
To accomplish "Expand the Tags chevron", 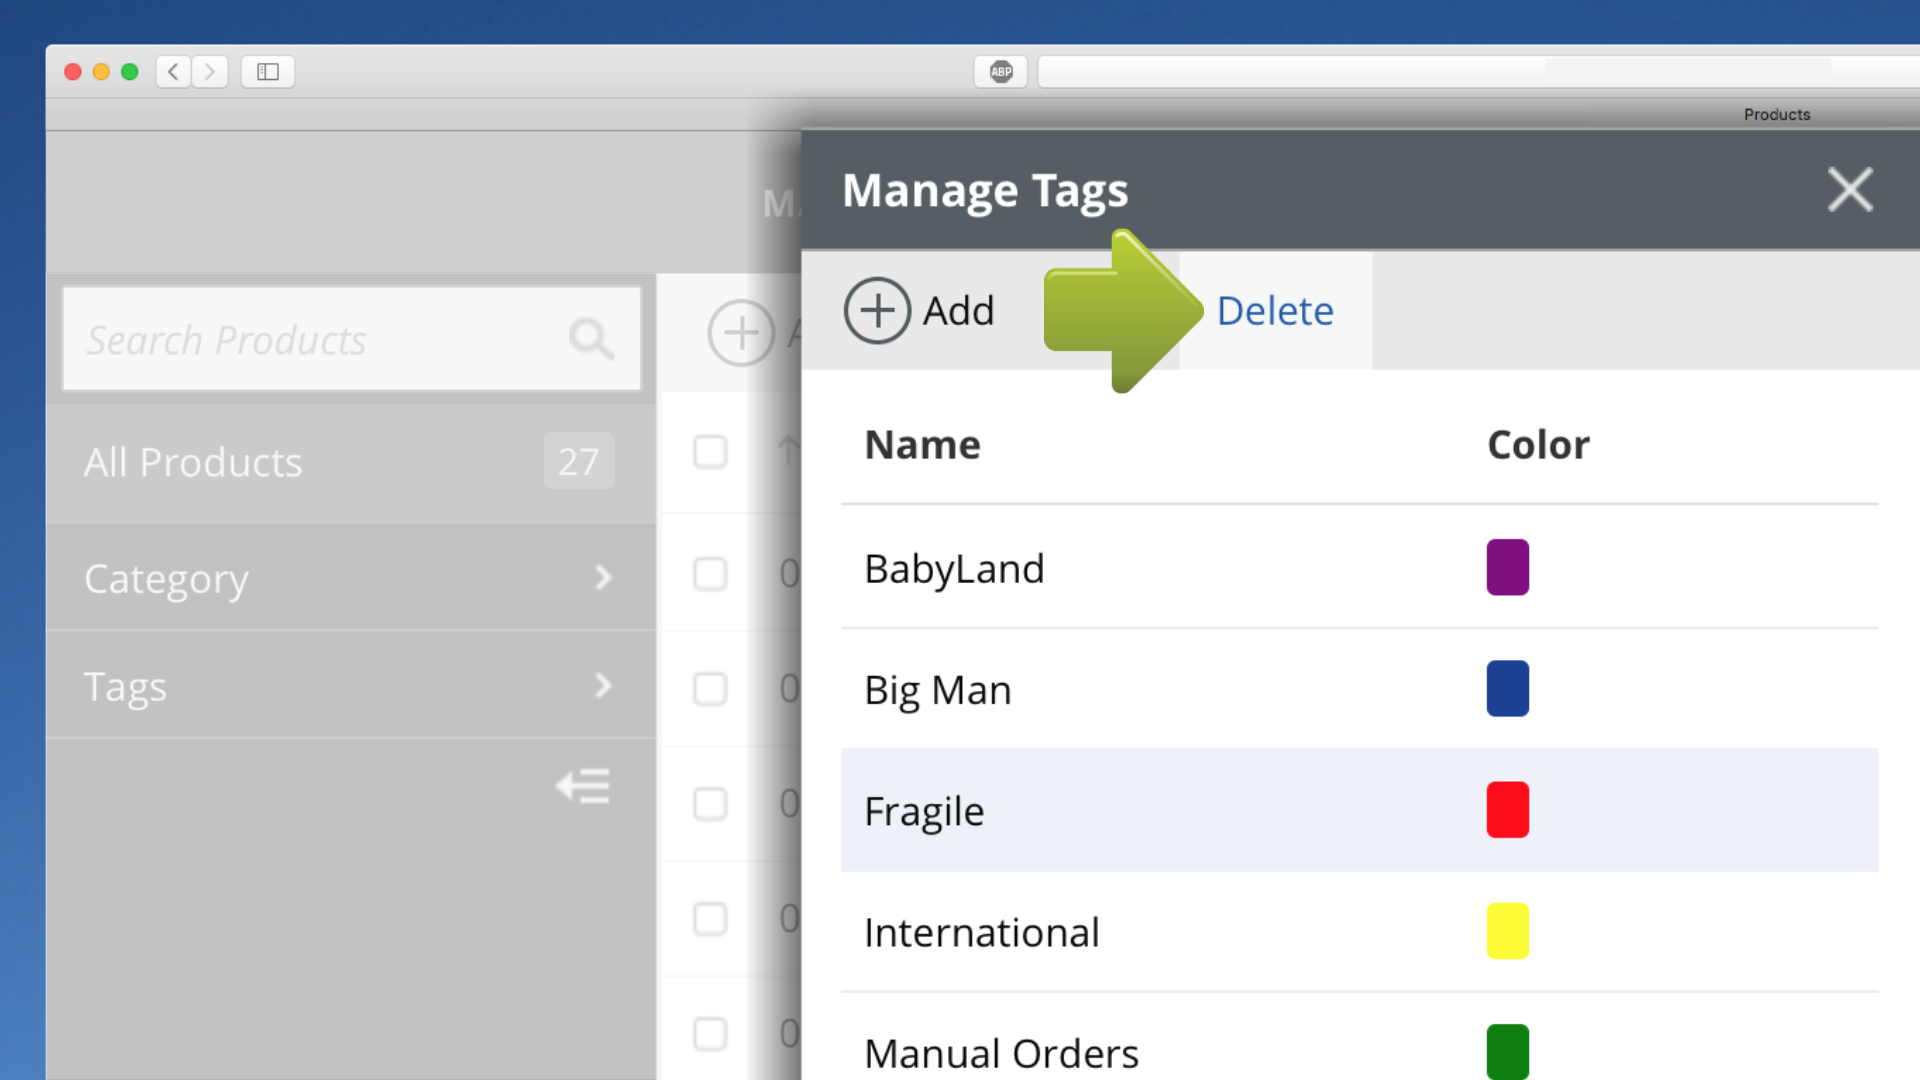I will pyautogui.click(x=602, y=685).
